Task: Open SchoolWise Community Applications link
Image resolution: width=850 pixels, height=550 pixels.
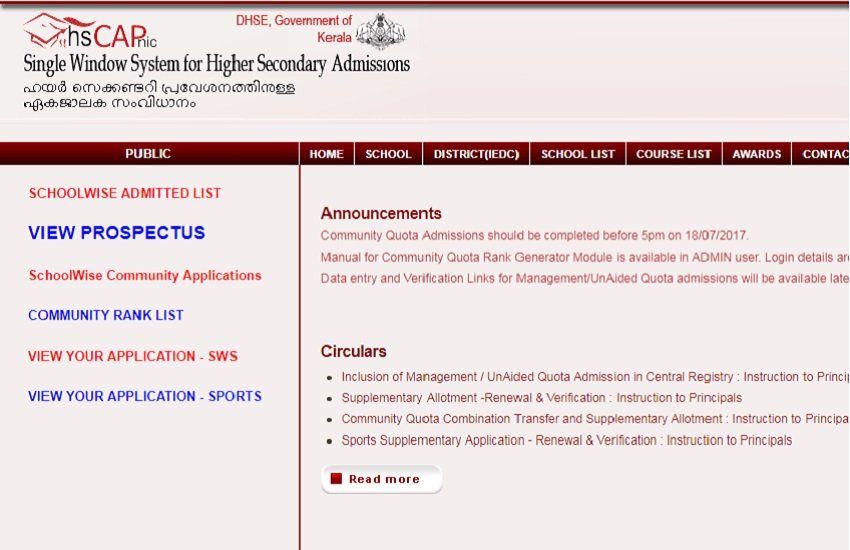Action: click(145, 275)
